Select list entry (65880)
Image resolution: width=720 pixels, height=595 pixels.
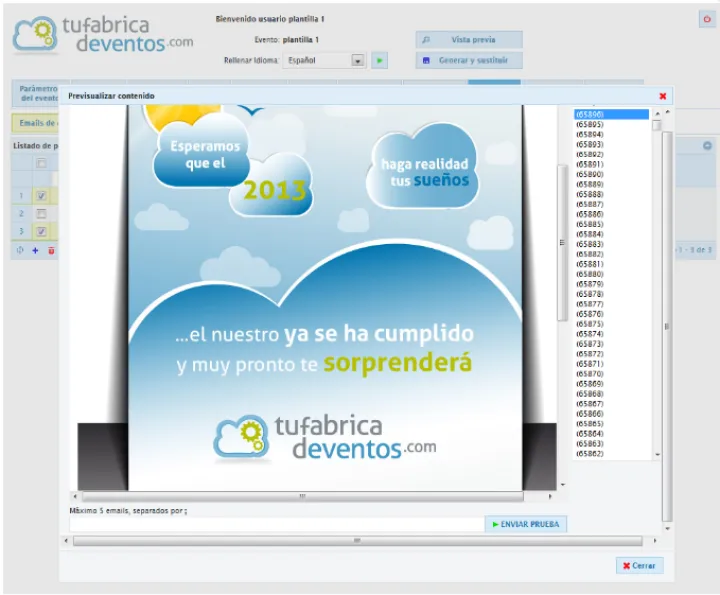pyautogui.click(x=611, y=274)
